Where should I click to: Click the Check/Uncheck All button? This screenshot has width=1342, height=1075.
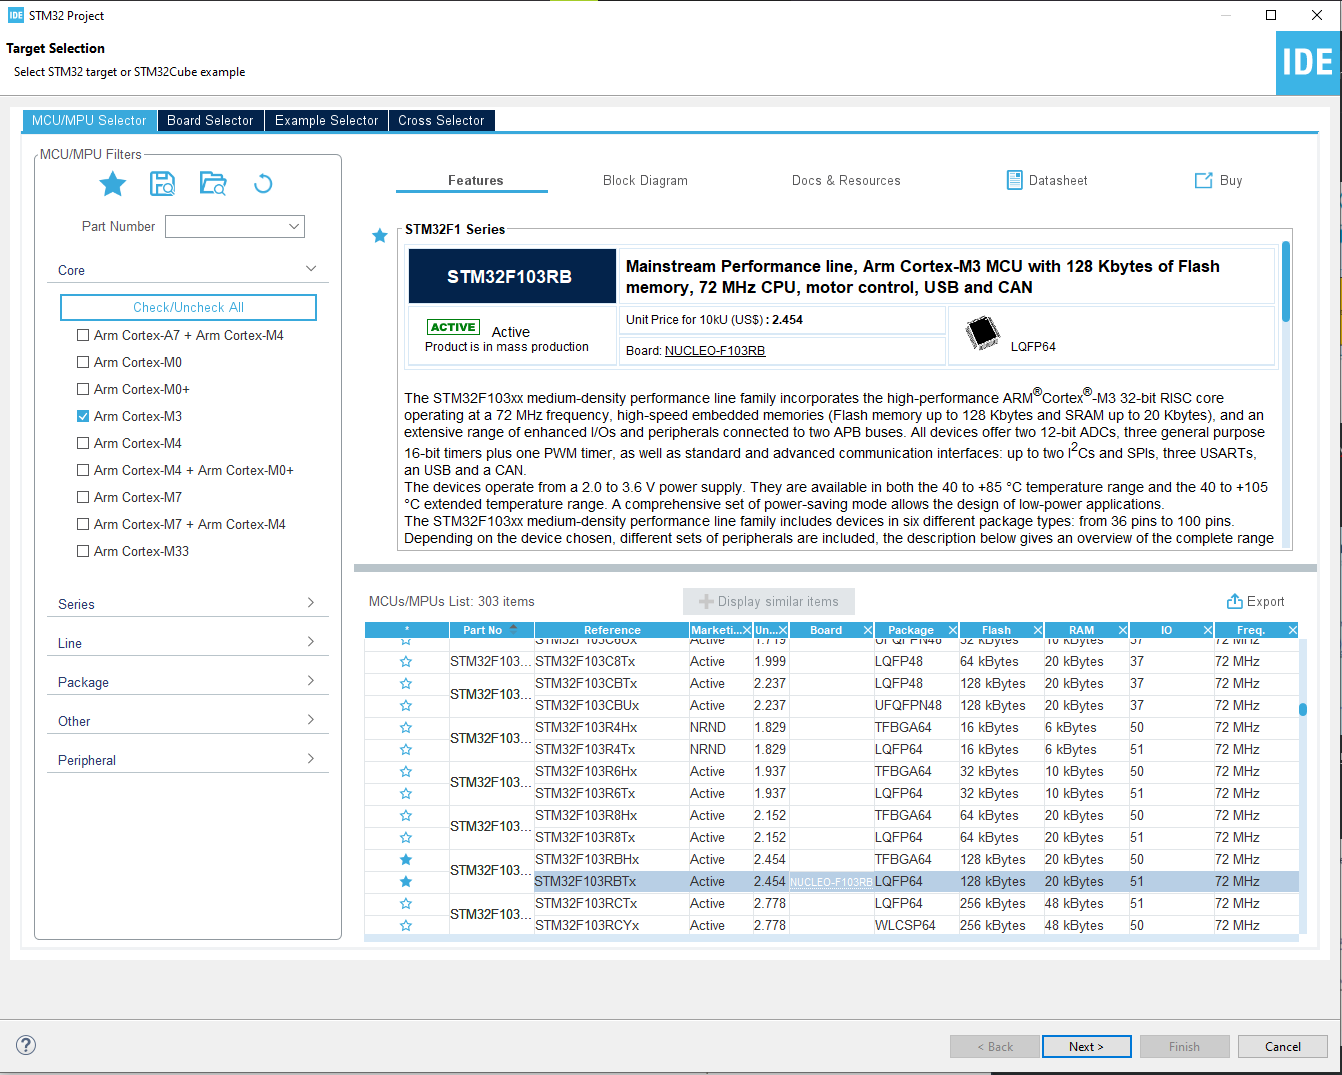pyautogui.click(x=188, y=307)
